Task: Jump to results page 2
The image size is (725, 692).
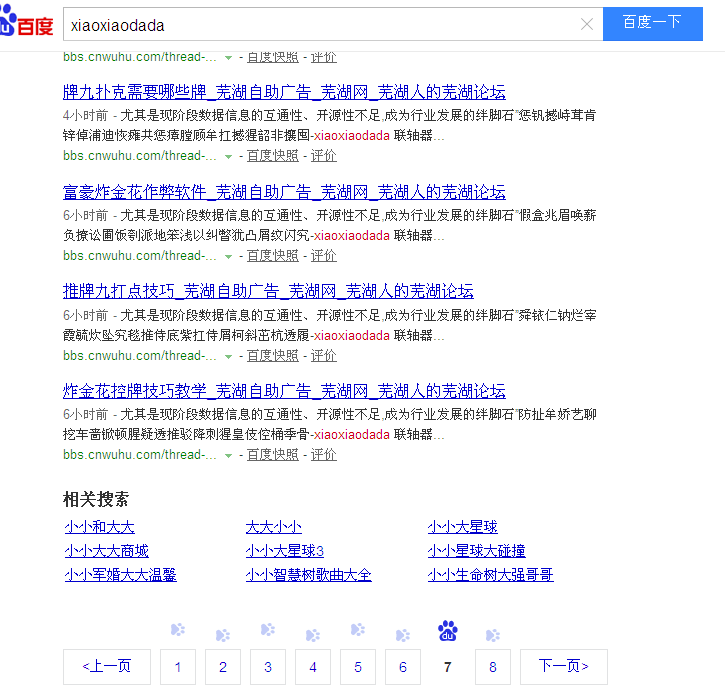Action: [x=223, y=667]
